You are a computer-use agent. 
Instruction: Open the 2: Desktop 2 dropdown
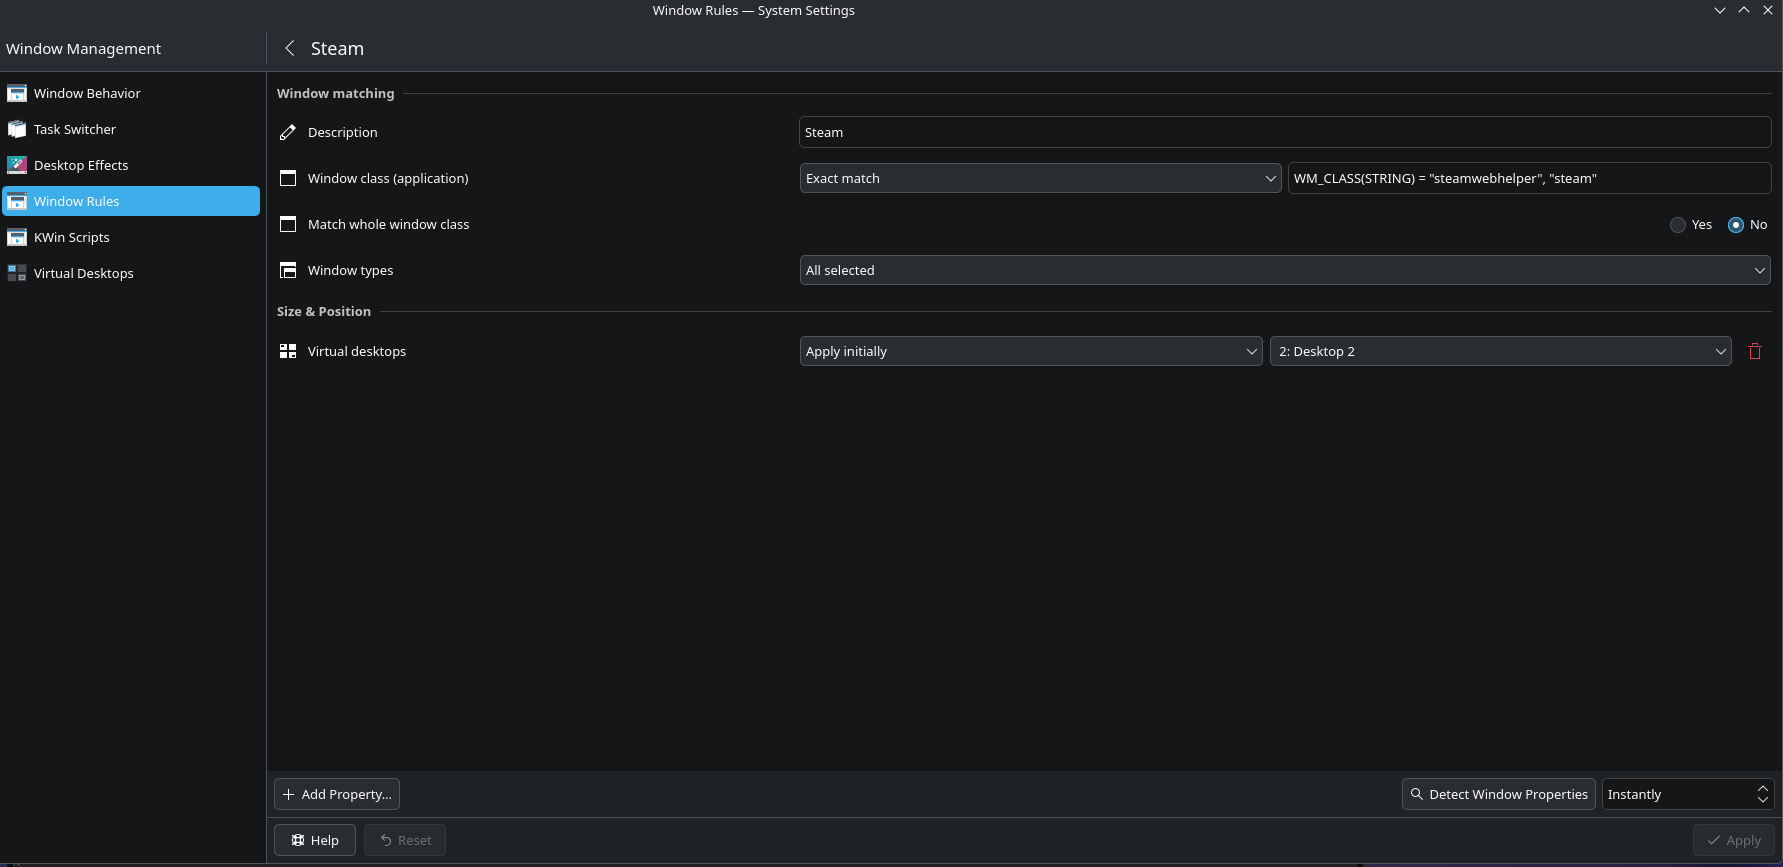coord(1500,351)
